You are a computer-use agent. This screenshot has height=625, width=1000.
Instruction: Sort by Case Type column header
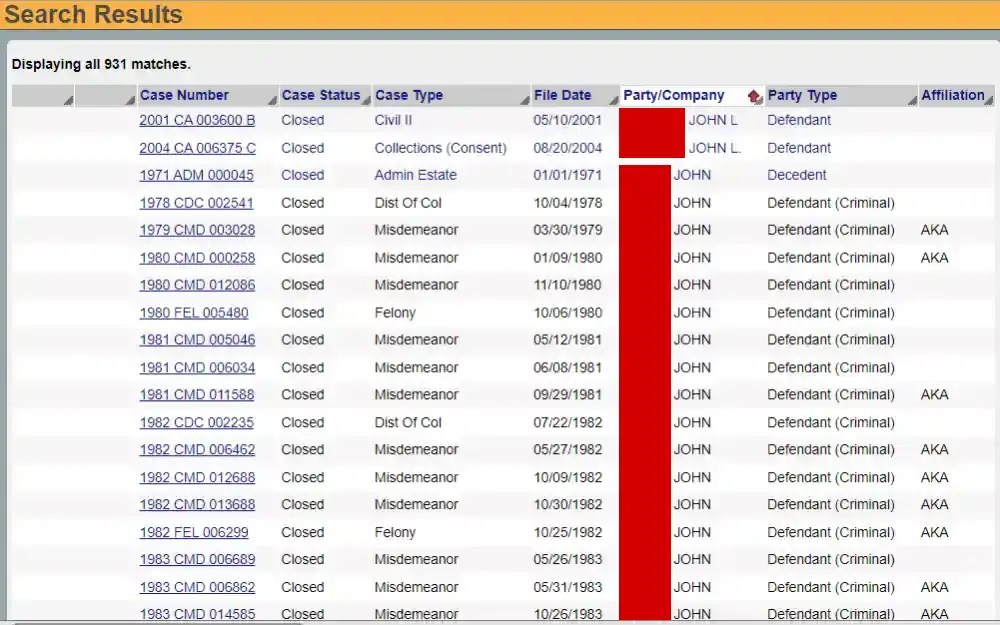pyautogui.click(x=409, y=95)
